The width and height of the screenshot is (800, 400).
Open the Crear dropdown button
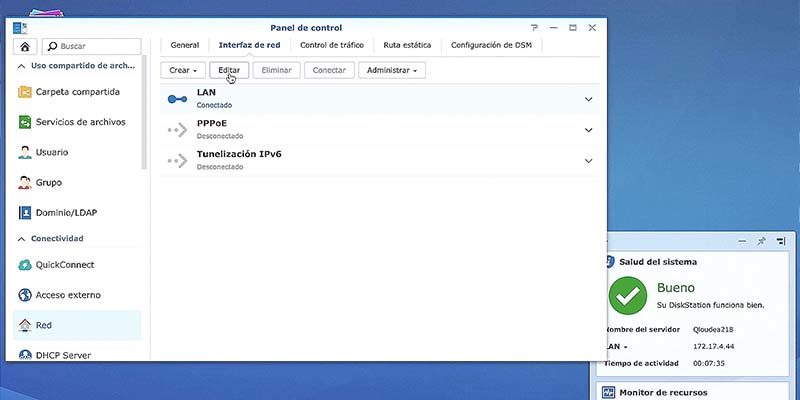tap(183, 70)
